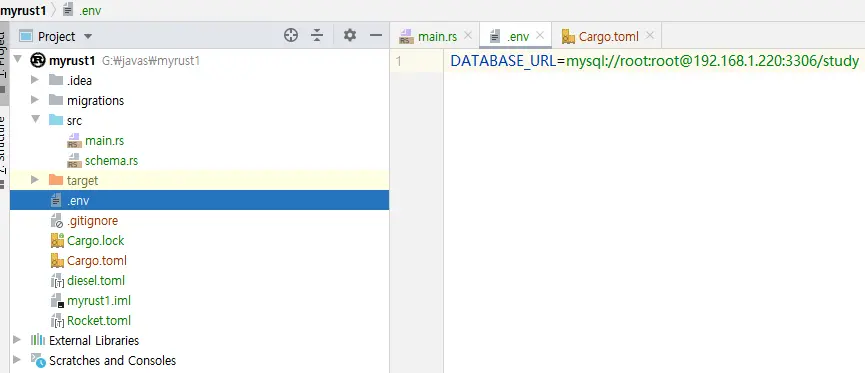Screen dimensions: 865x373
Task: Hide the Project panel with minus icon
Action: (376, 36)
